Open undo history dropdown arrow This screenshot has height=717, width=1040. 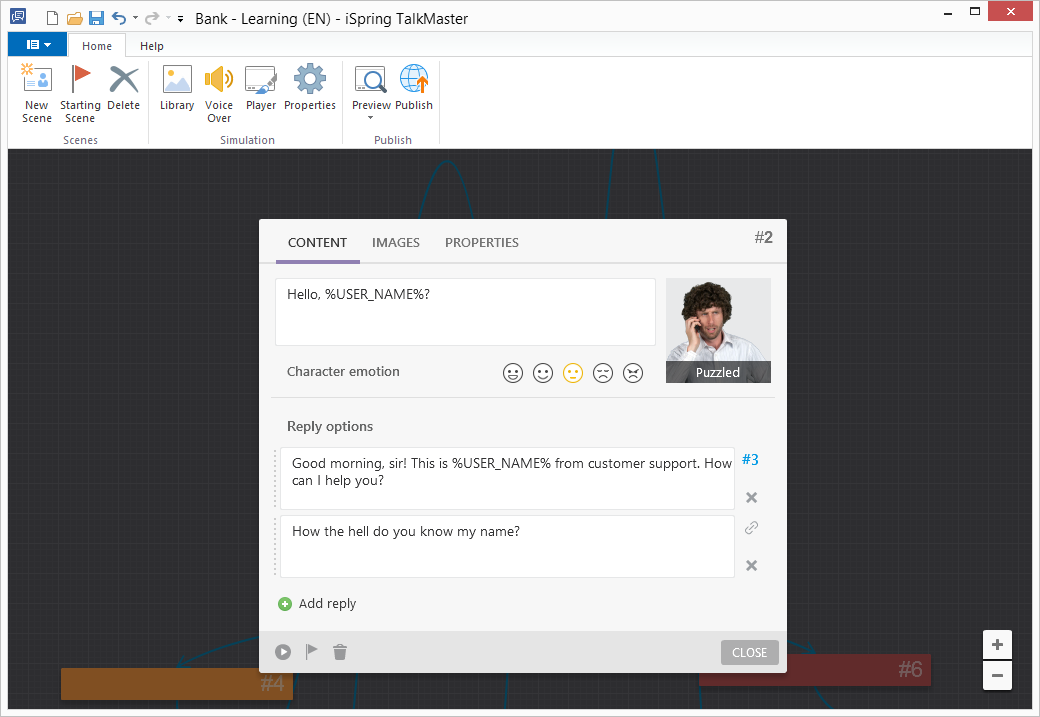135,19
